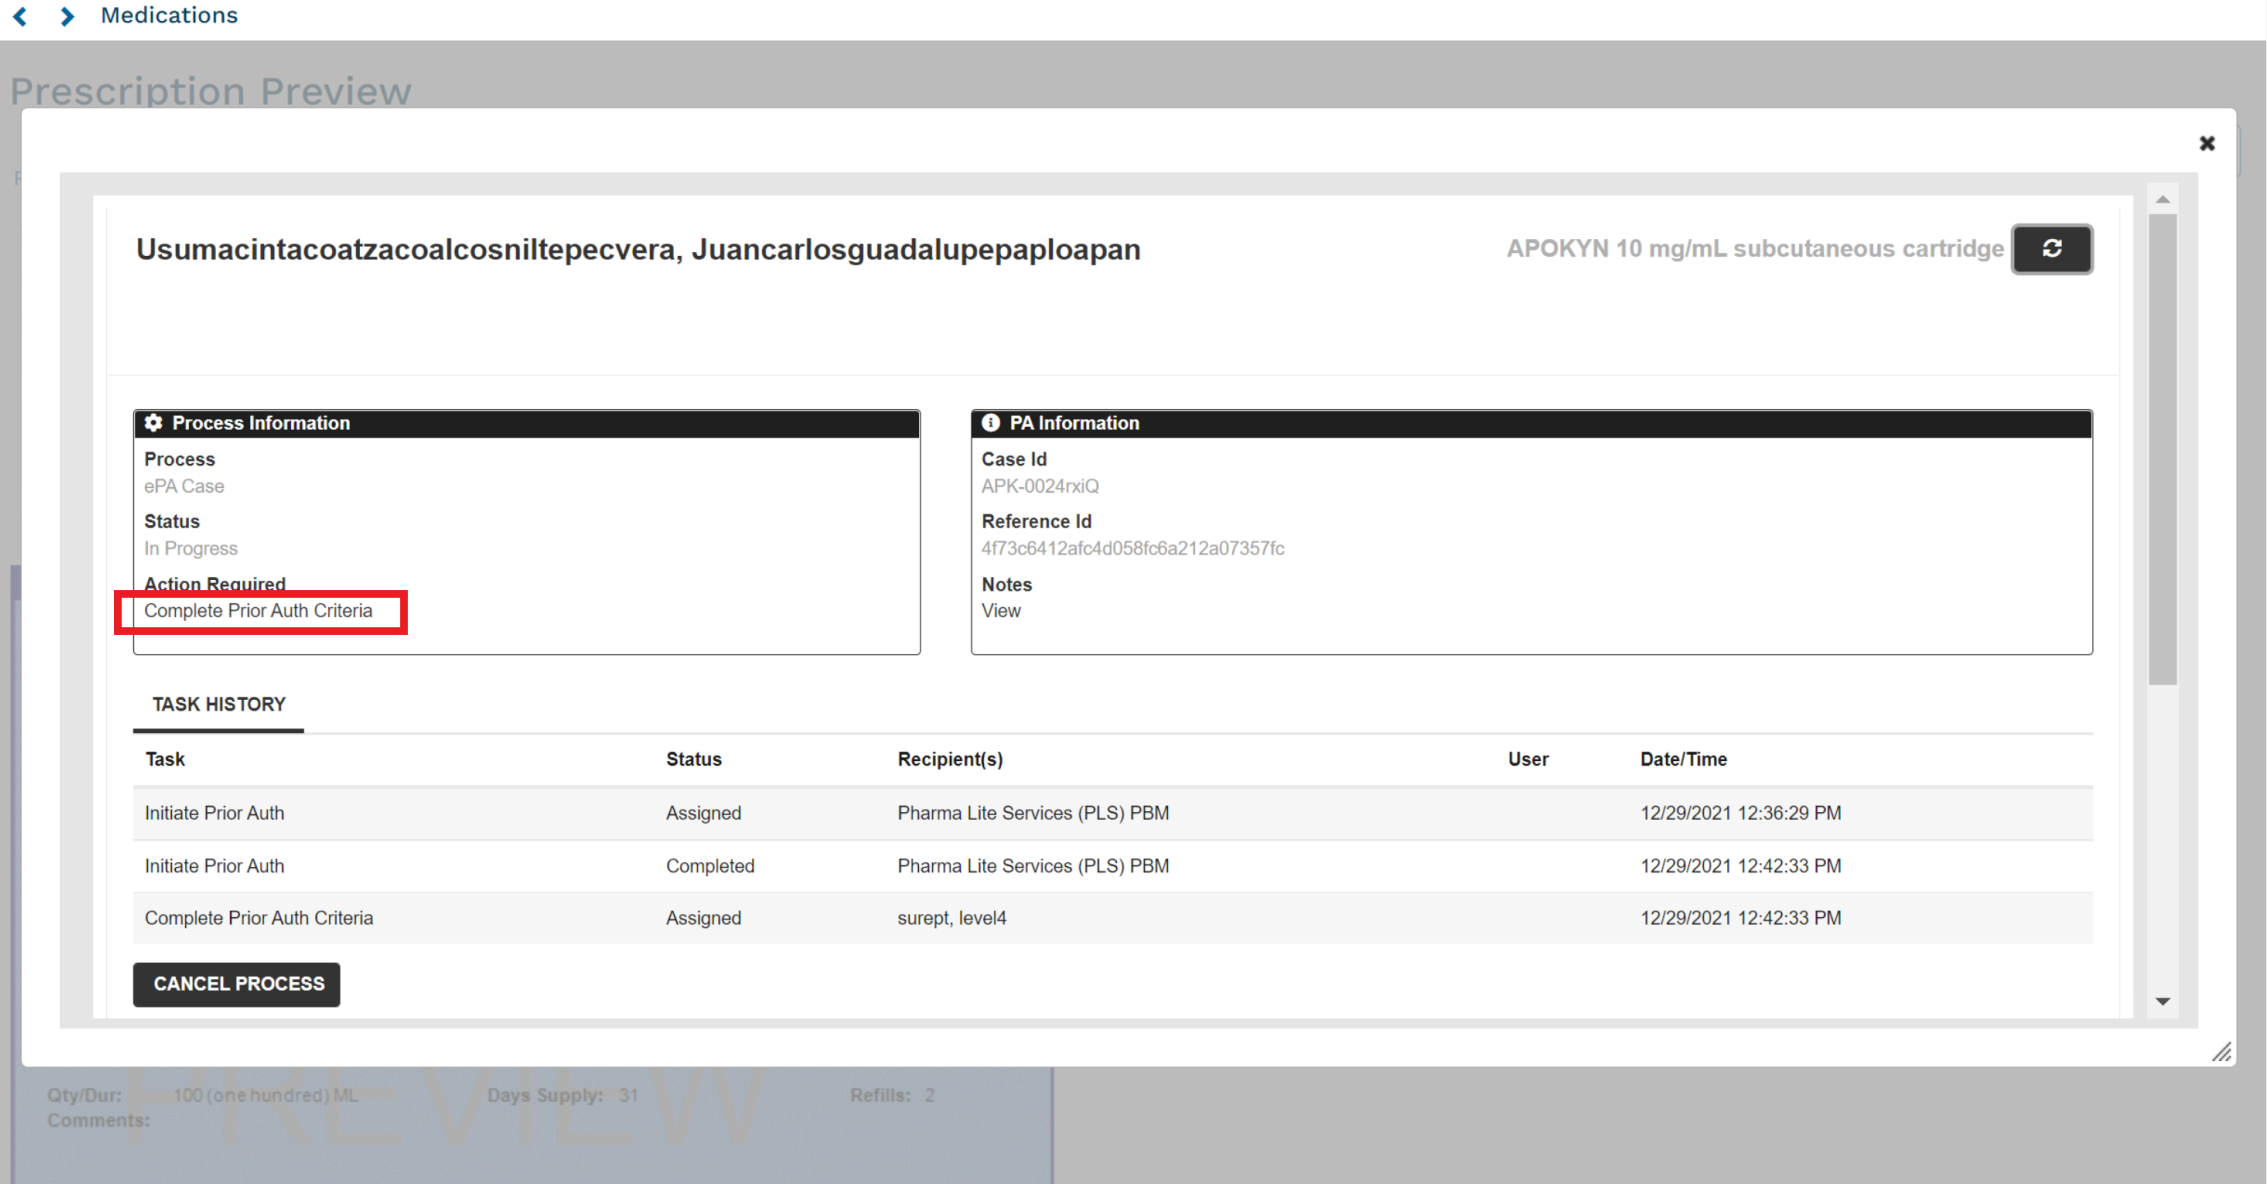2267x1184 pixels.
Task: Open the Complete Prior Auth Criteria action
Action: [258, 611]
